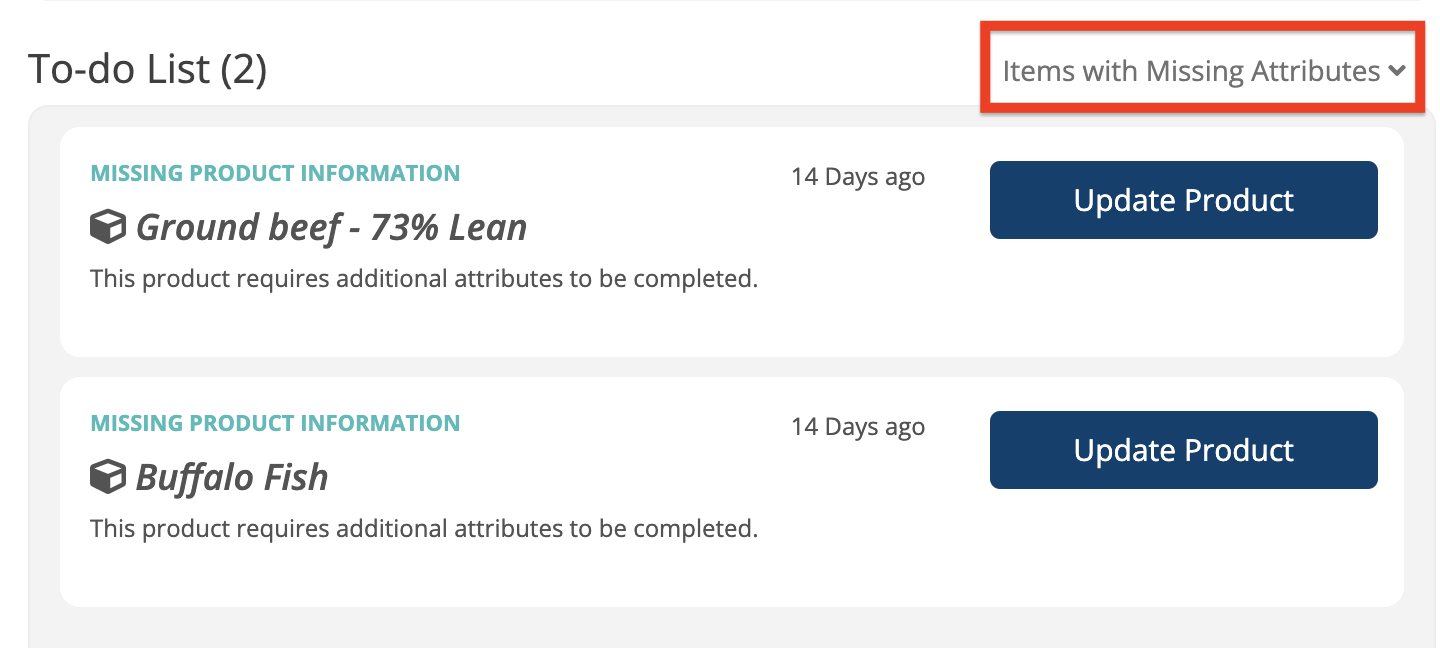Click the package icon beside Buffalo Fish

pyautogui.click(x=108, y=478)
